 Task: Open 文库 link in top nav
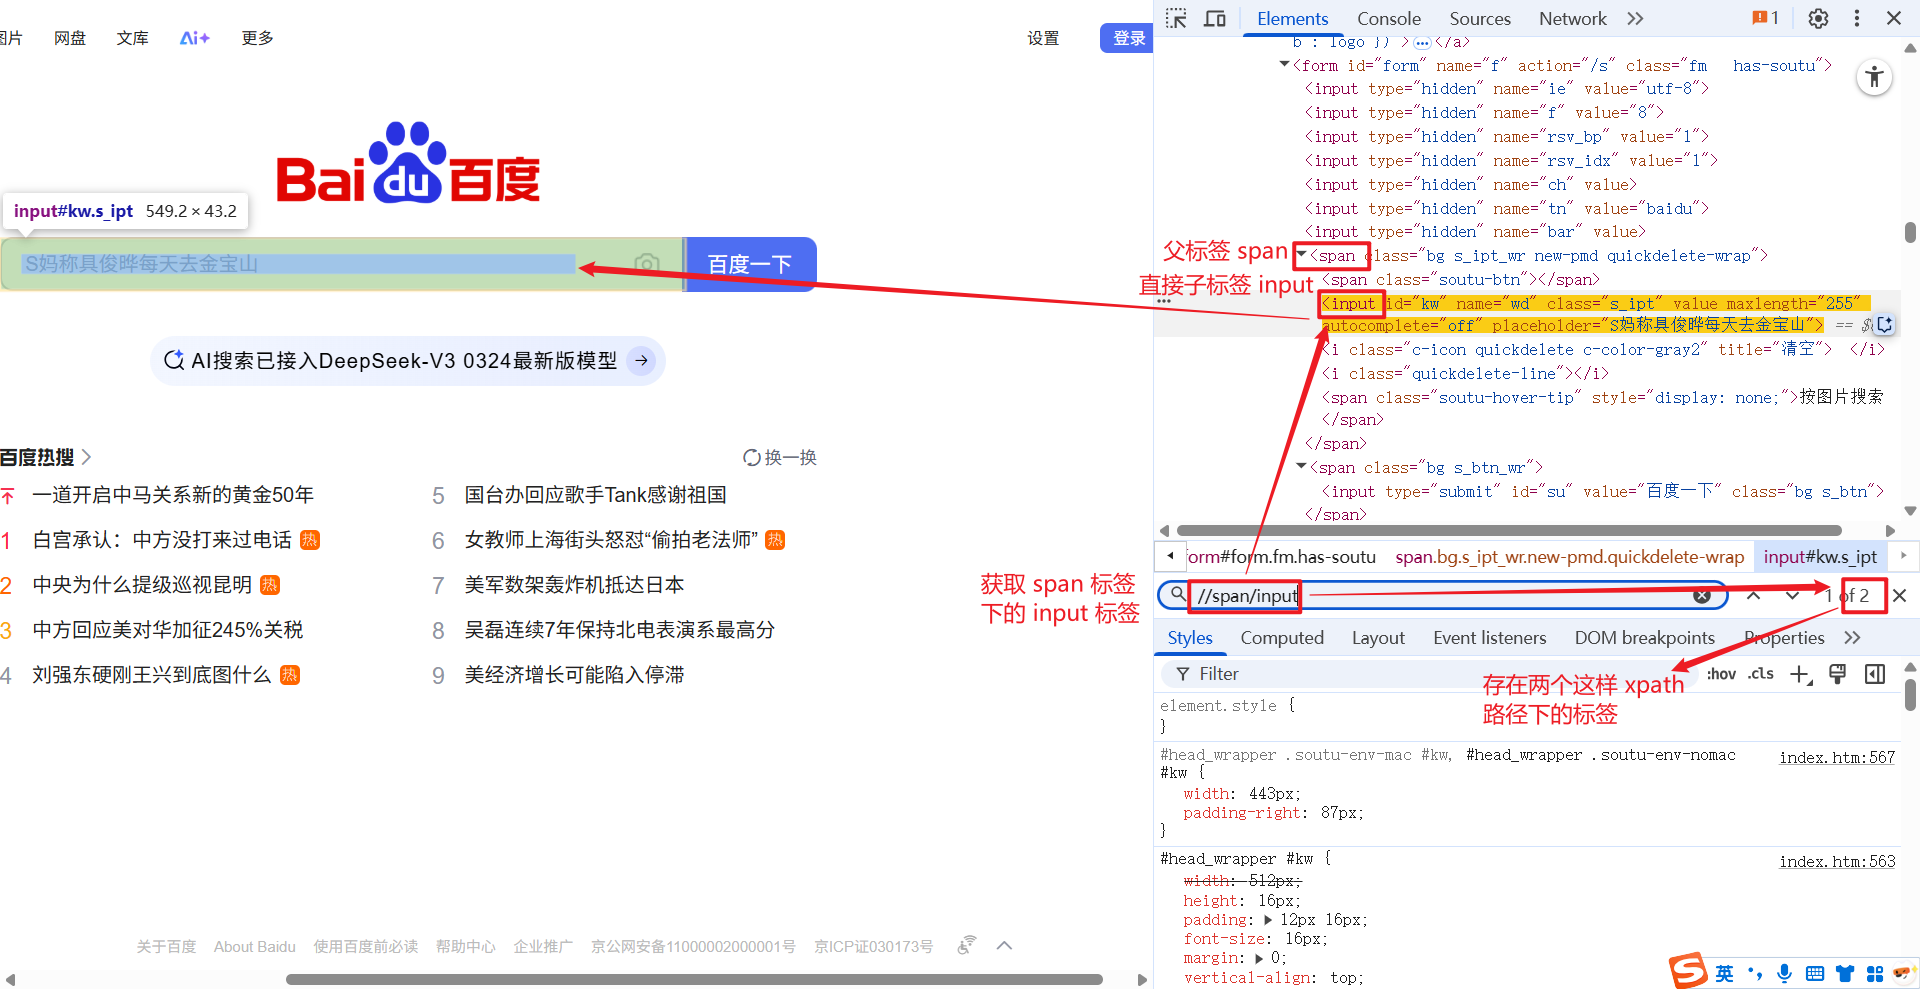(x=133, y=38)
